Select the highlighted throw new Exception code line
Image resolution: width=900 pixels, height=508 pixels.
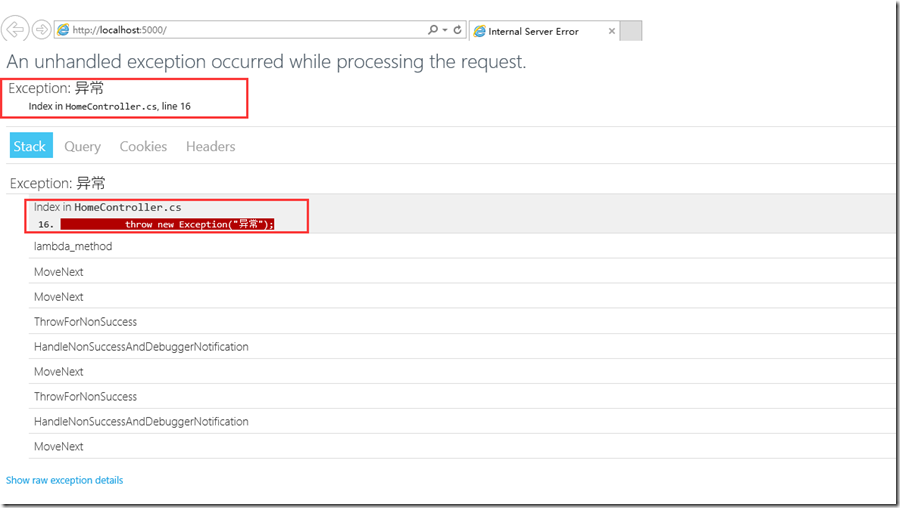(x=168, y=224)
